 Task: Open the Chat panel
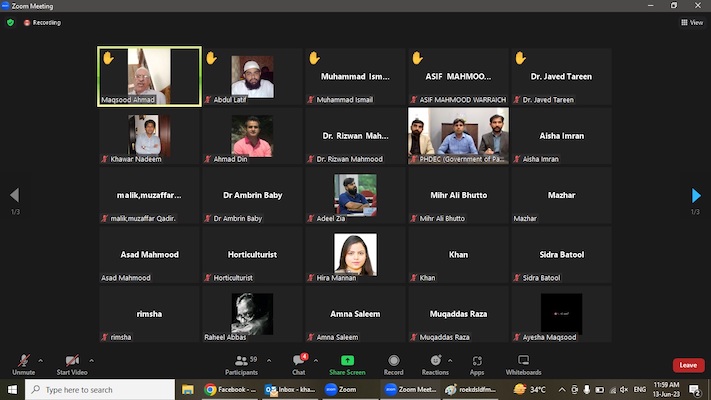coord(298,362)
